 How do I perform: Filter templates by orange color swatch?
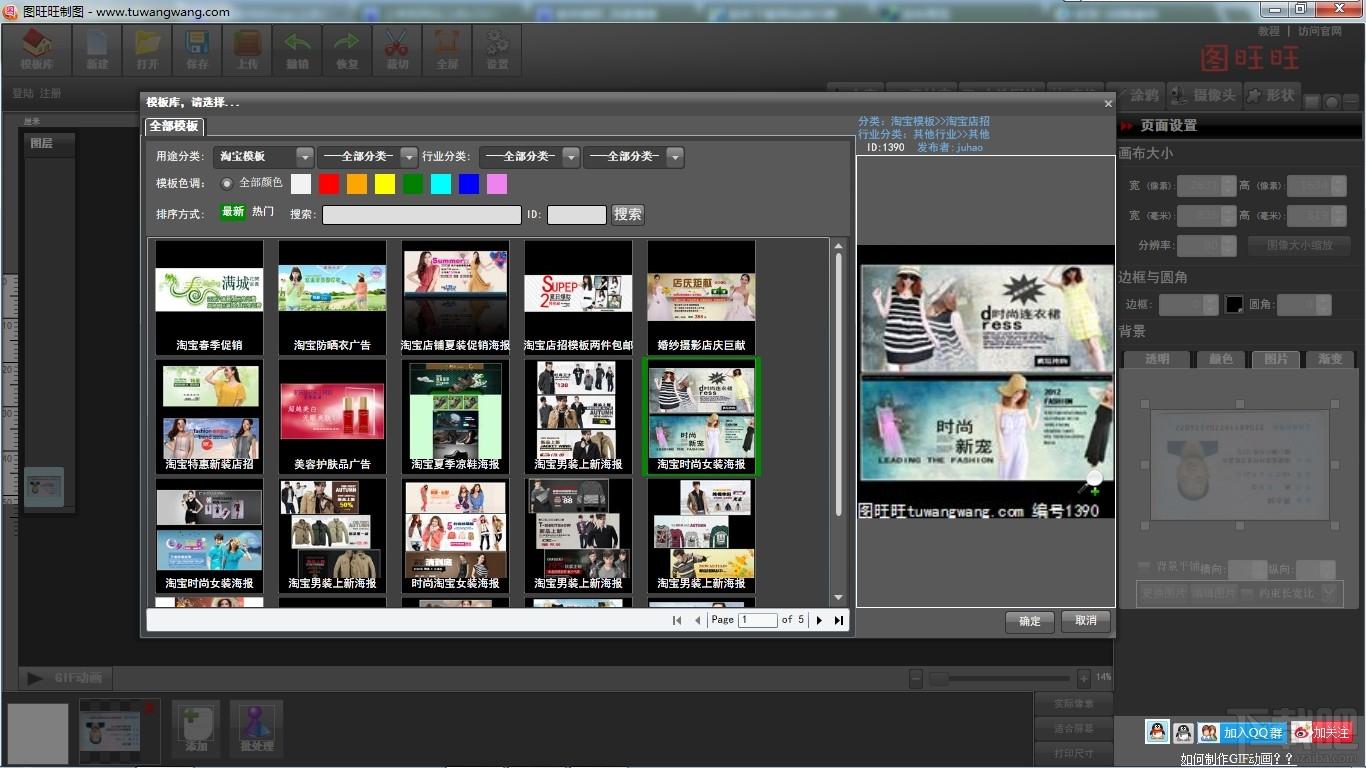tap(357, 184)
